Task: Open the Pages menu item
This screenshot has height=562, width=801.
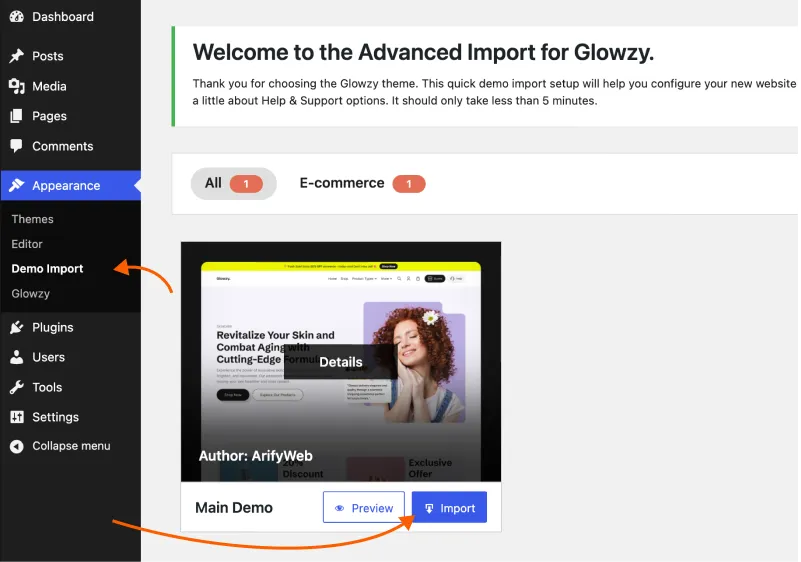Action: coord(70,116)
